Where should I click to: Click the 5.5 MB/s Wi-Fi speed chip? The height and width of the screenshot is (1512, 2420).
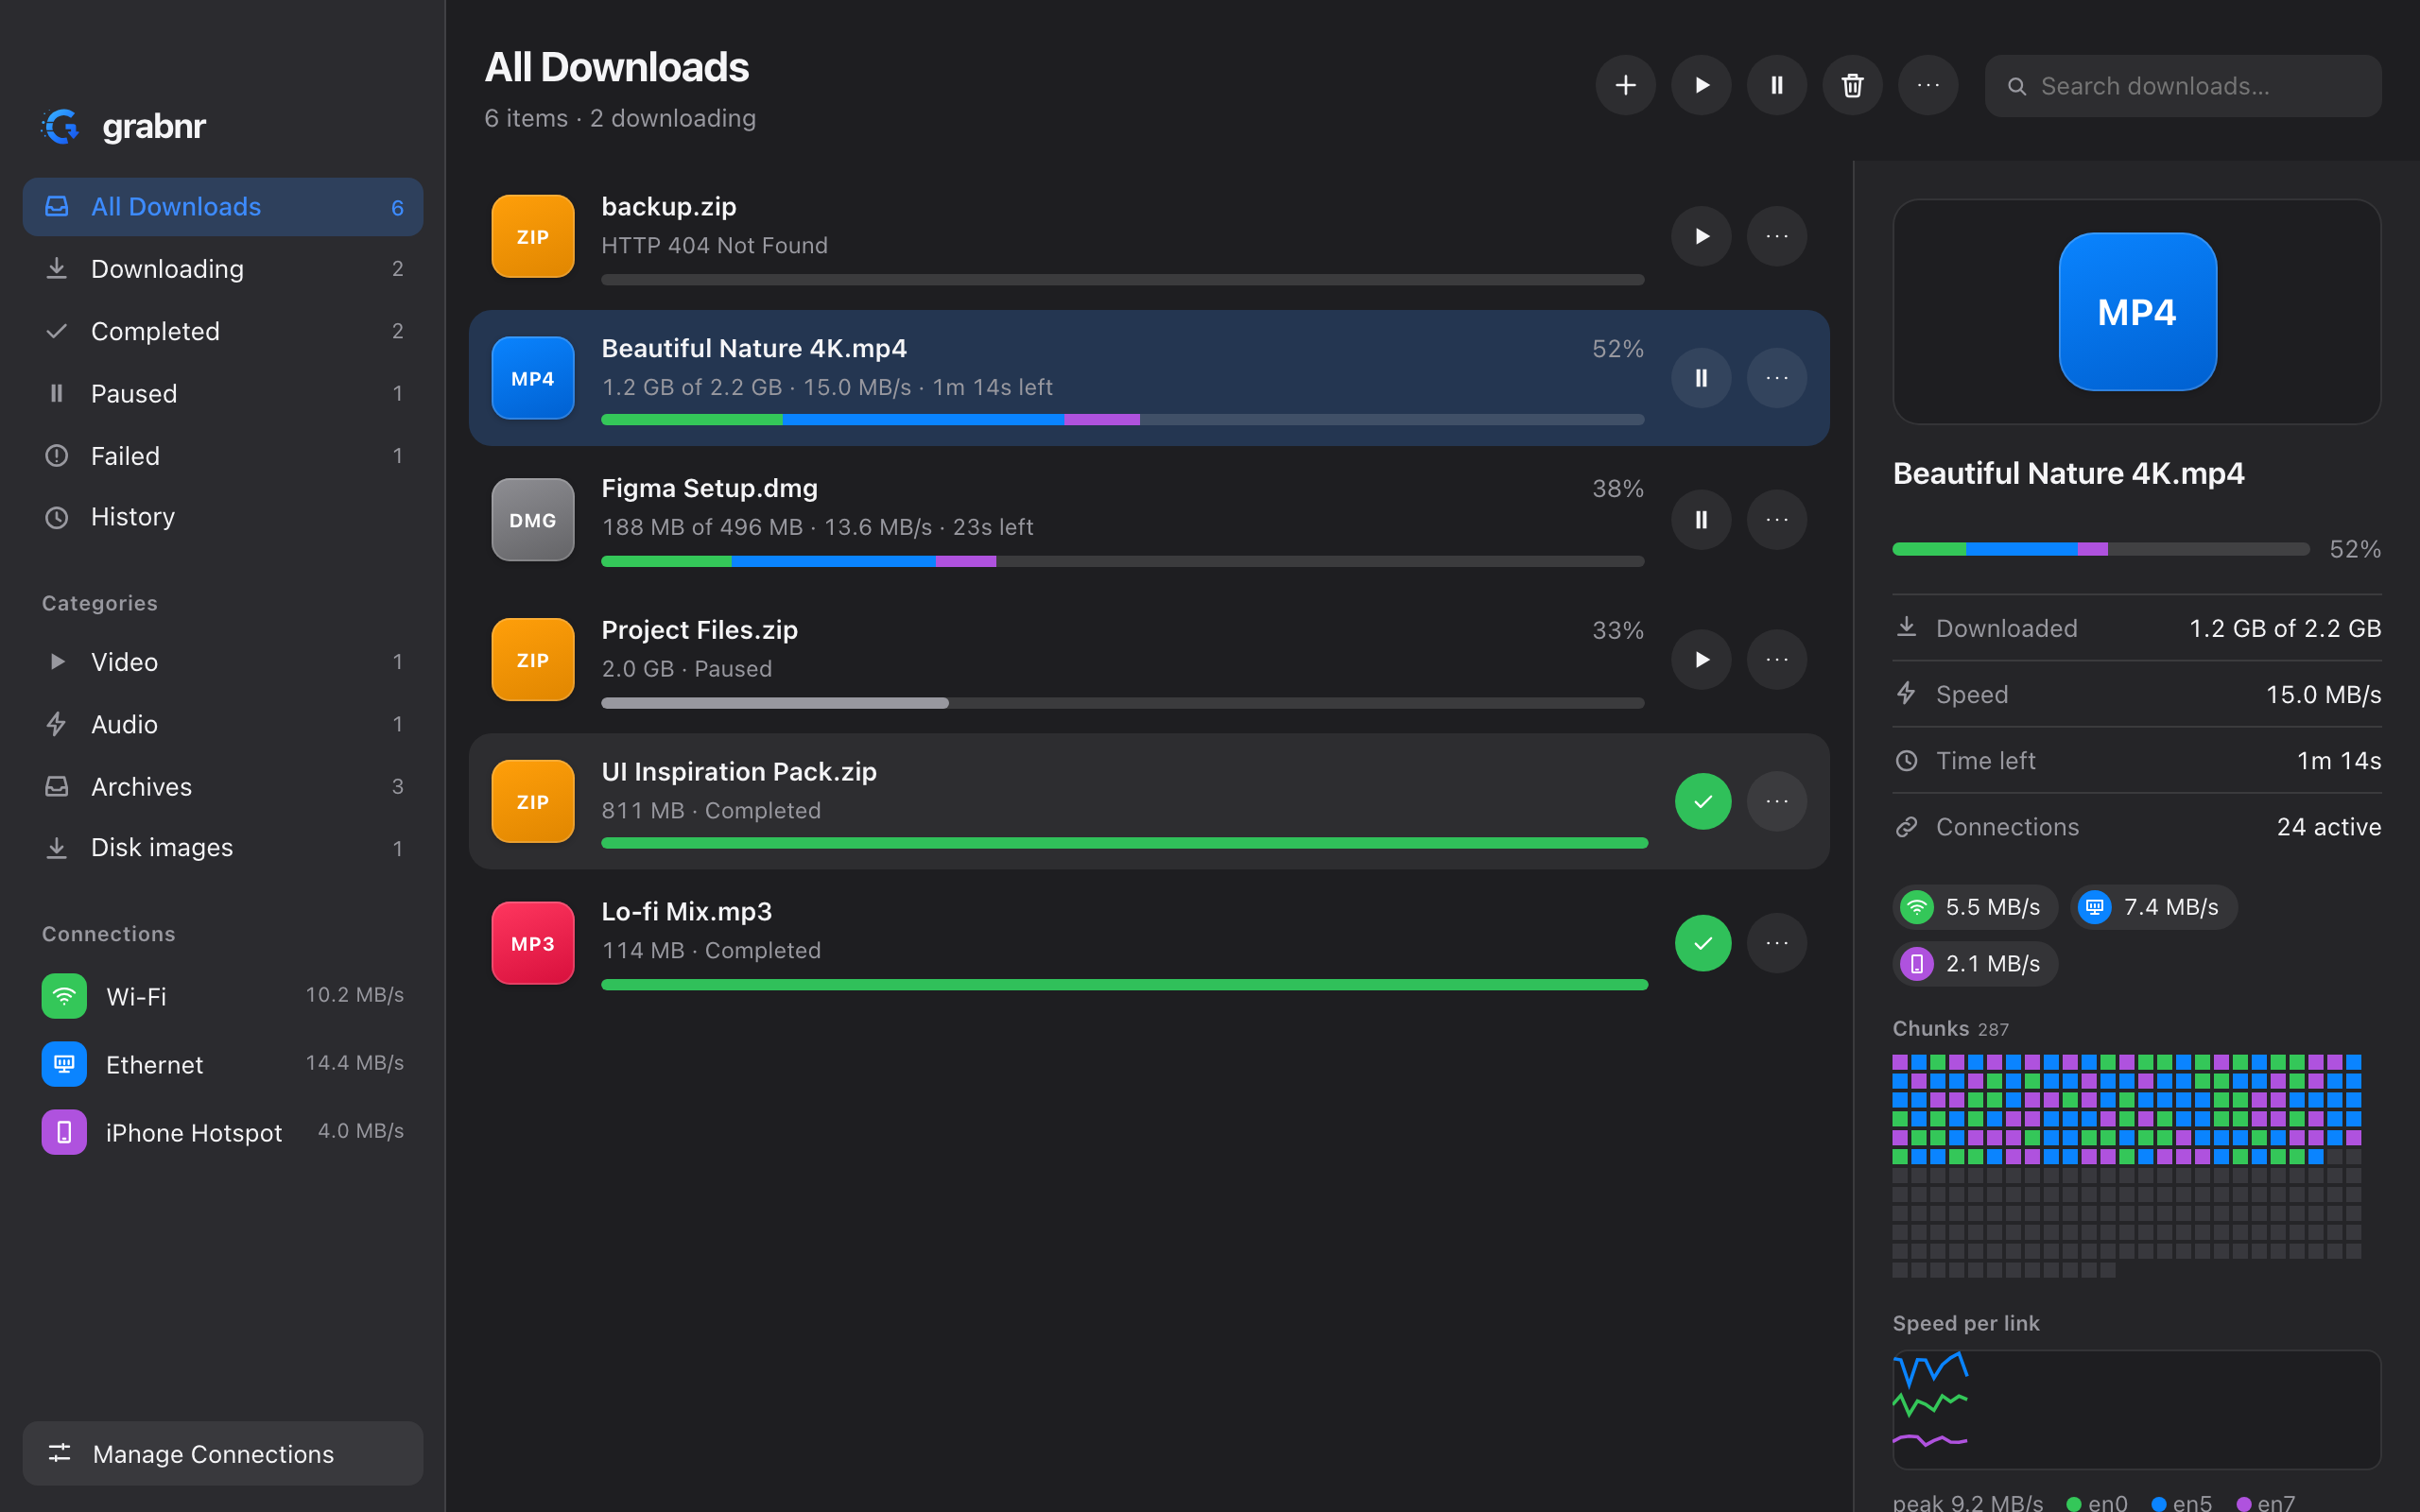point(1975,907)
